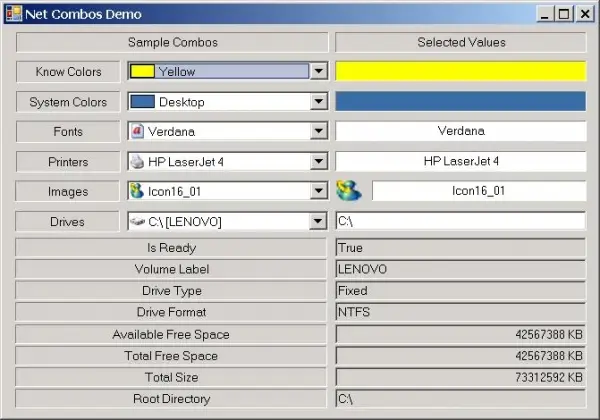600x420 pixels.
Task: Click the Know Colors label
Action: pyautogui.click(x=68, y=72)
